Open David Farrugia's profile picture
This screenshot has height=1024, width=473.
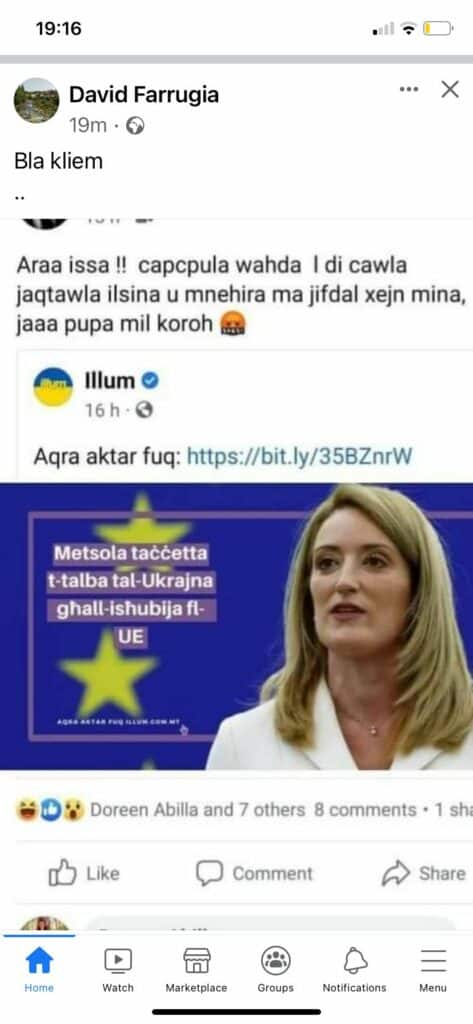pyautogui.click(x=37, y=101)
